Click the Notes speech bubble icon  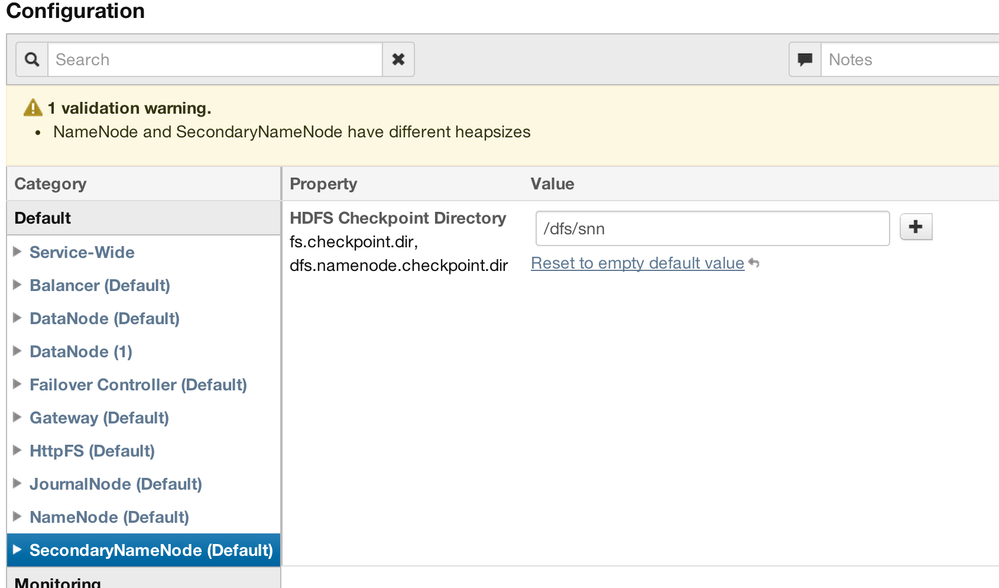(x=805, y=60)
